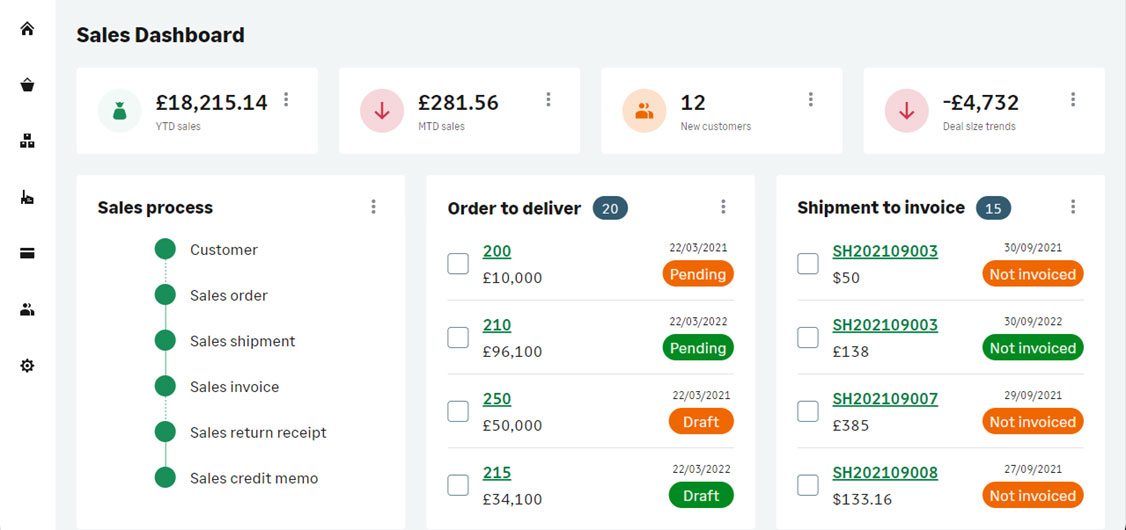Open the inventory boxes sidebar icon
Screen dimensions: 1126x530
27,141
